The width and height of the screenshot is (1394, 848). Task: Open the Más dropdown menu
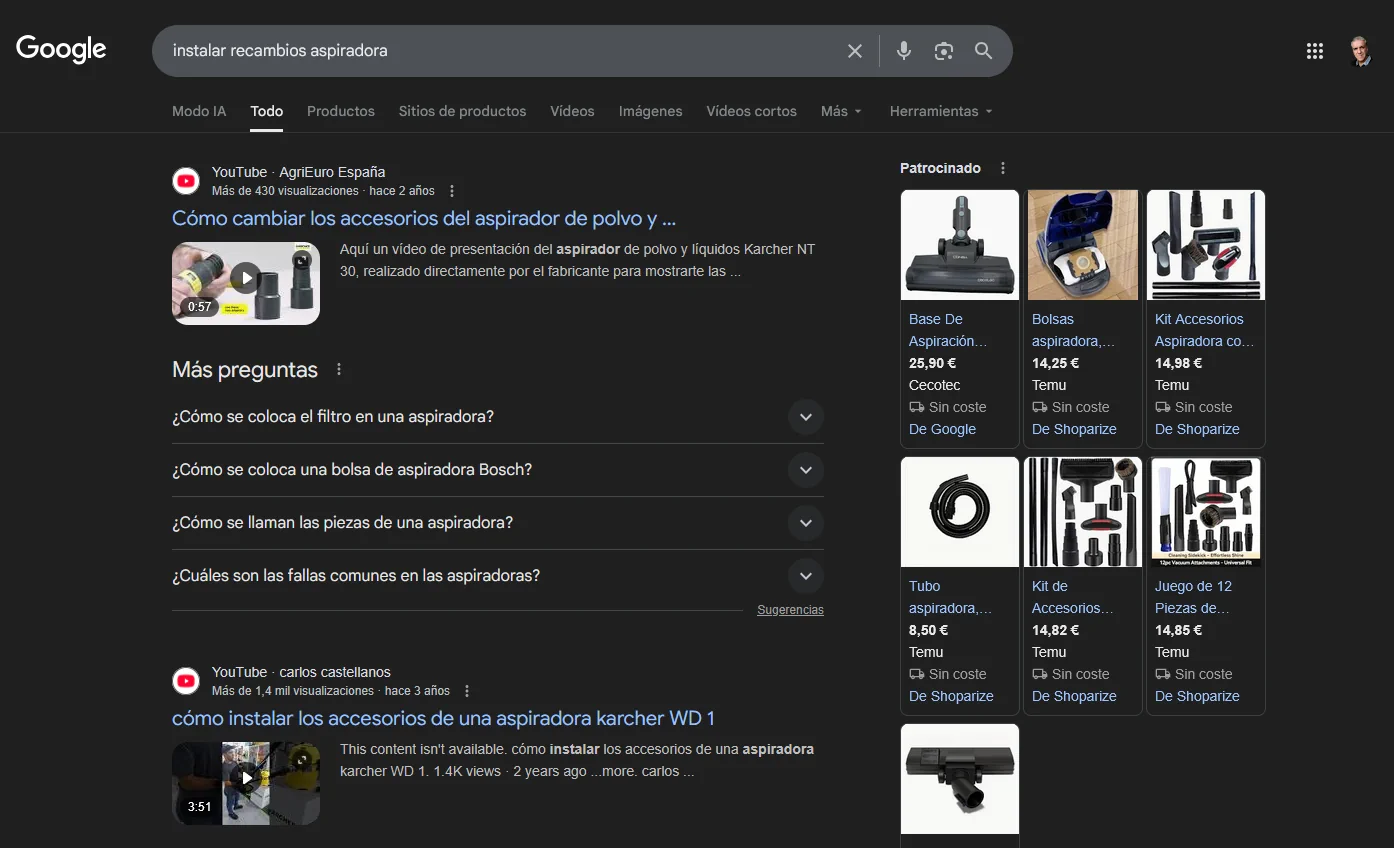click(x=840, y=111)
